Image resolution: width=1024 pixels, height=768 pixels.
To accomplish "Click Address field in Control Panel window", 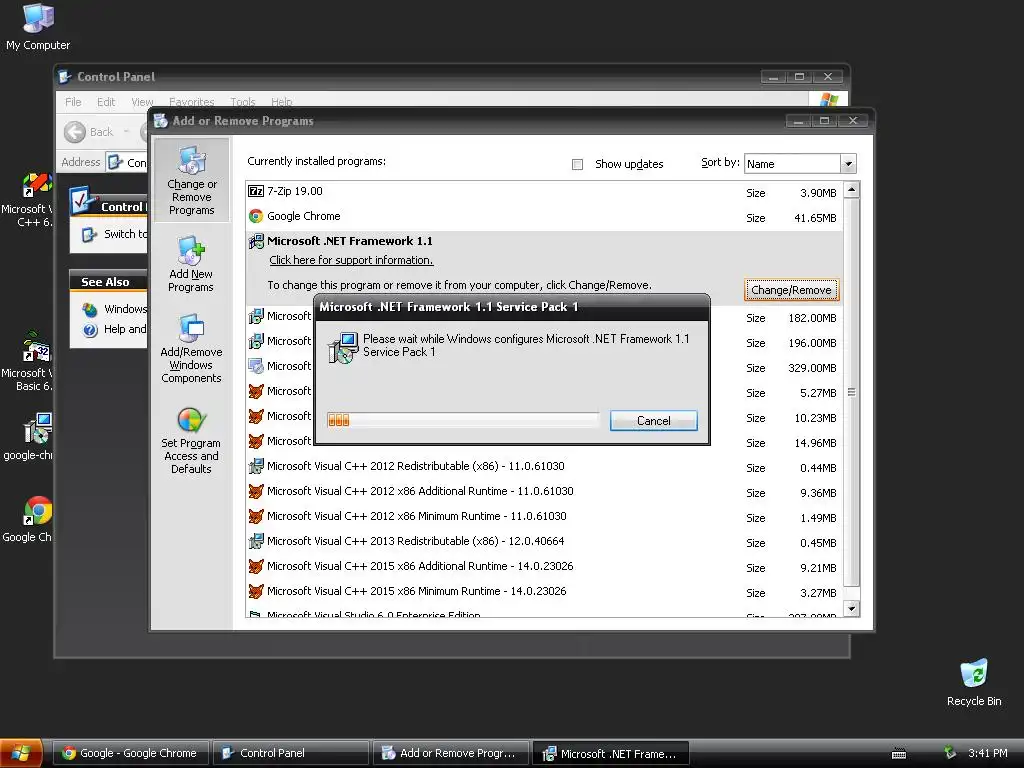I will click(x=127, y=162).
